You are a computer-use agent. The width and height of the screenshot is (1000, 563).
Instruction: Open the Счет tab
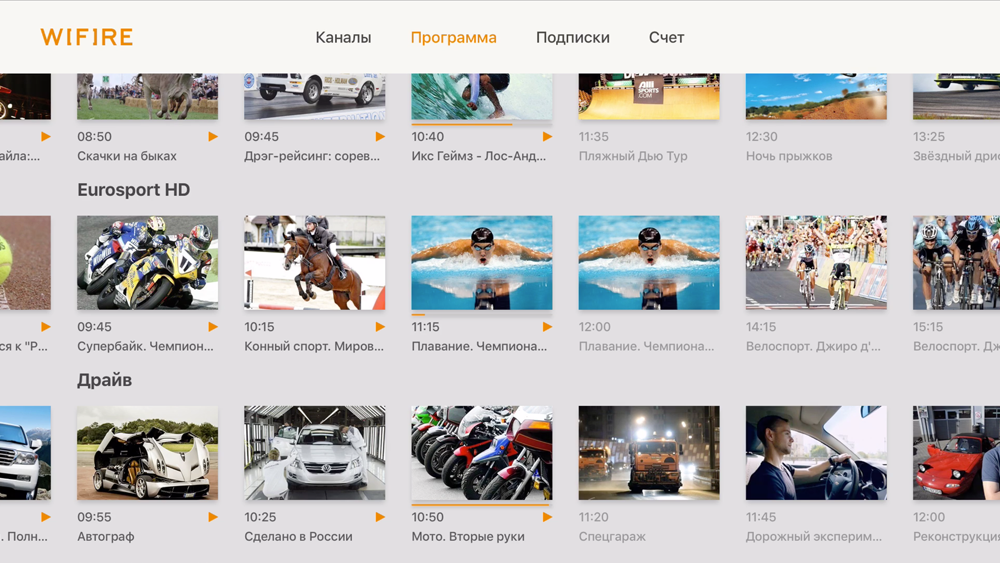pos(666,38)
